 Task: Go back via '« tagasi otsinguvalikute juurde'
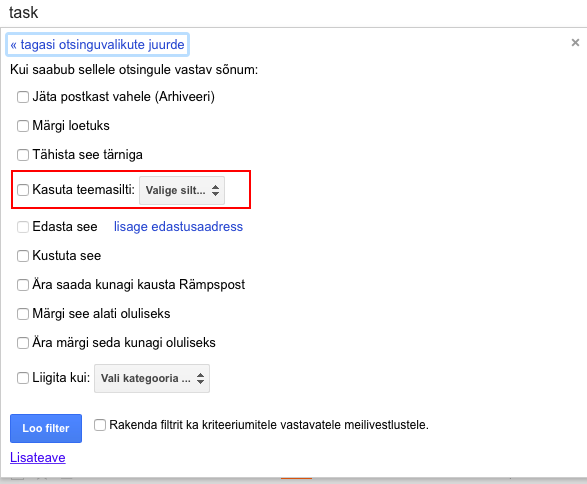[x=97, y=45]
